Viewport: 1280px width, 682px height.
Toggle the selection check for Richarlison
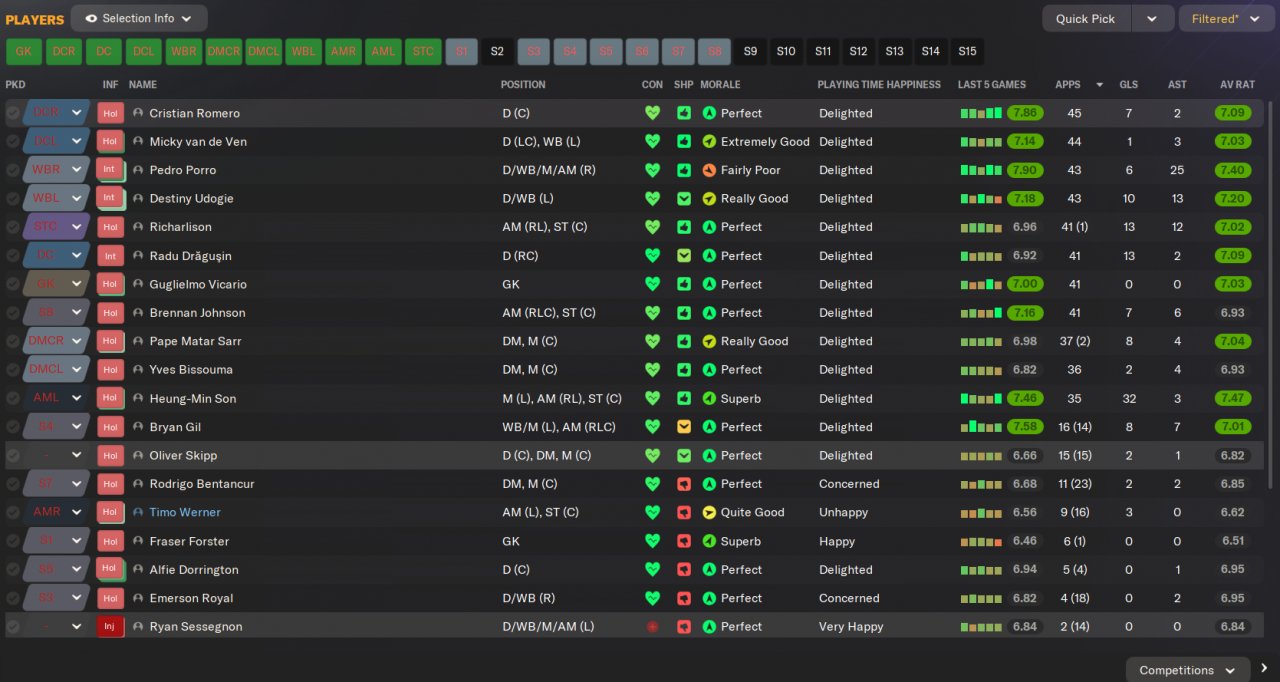click(x=13, y=227)
